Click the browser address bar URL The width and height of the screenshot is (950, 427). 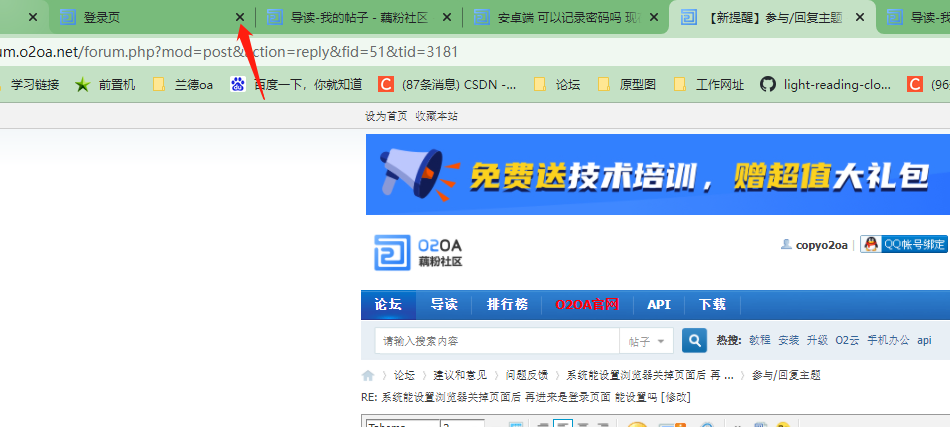click(229, 52)
